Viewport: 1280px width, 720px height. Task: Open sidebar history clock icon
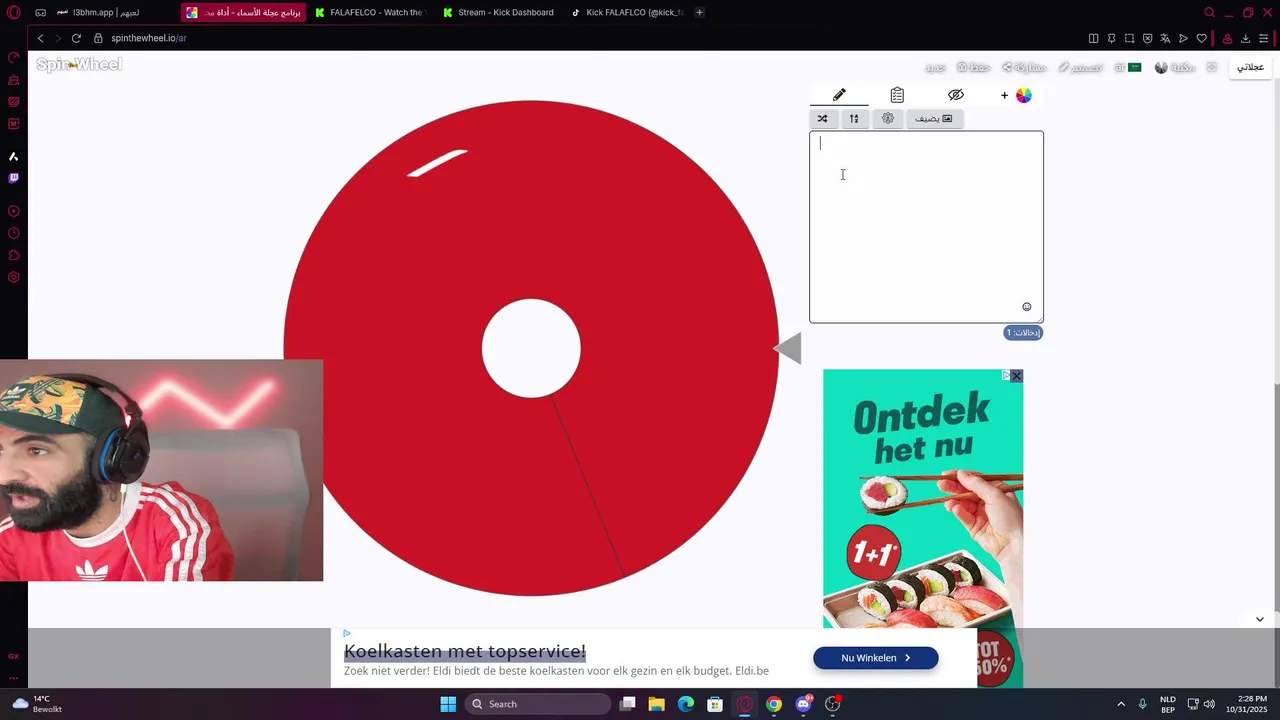pyautogui.click(x=13, y=233)
